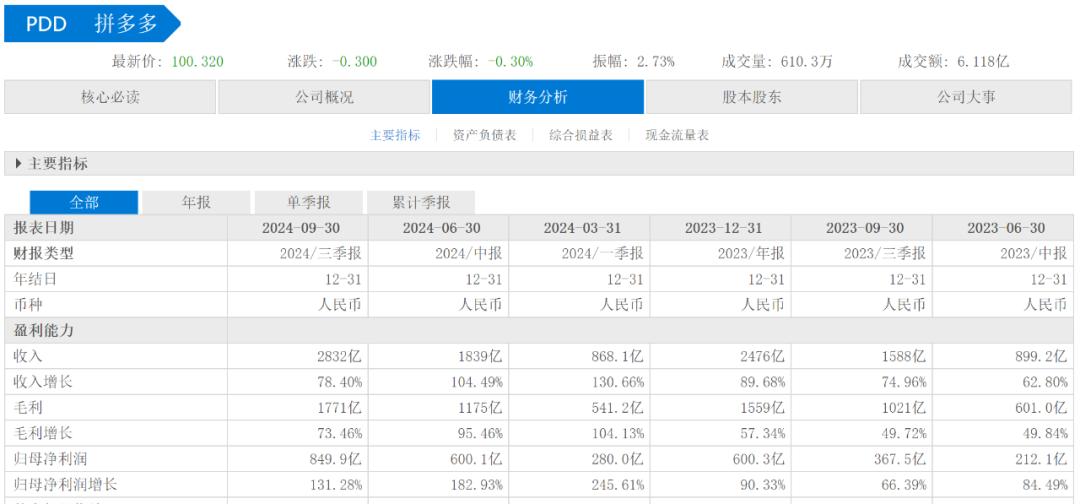Choose the 累计季报 filter
The height and width of the screenshot is (504, 1080).
(x=420, y=201)
